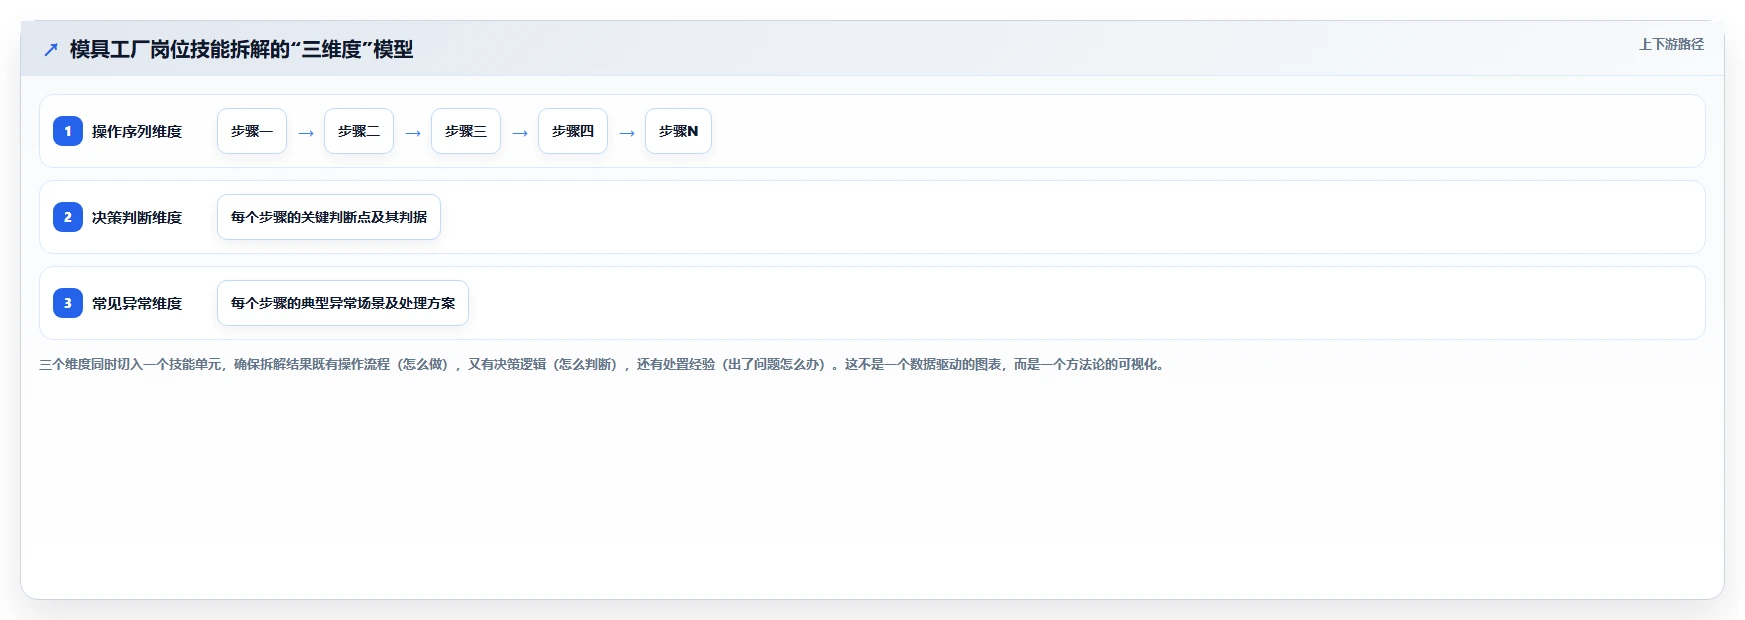Select the 步骤二 step box

[359, 131]
